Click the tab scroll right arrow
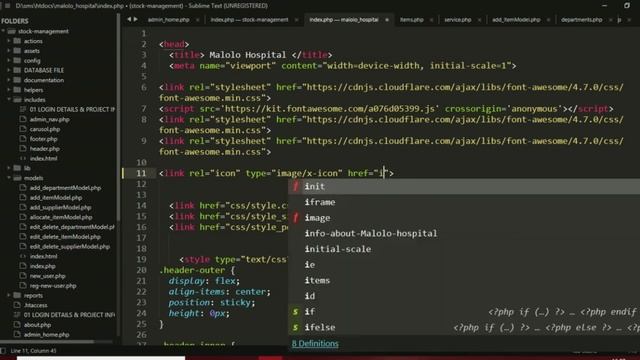The image size is (640, 360). (x=136, y=19)
